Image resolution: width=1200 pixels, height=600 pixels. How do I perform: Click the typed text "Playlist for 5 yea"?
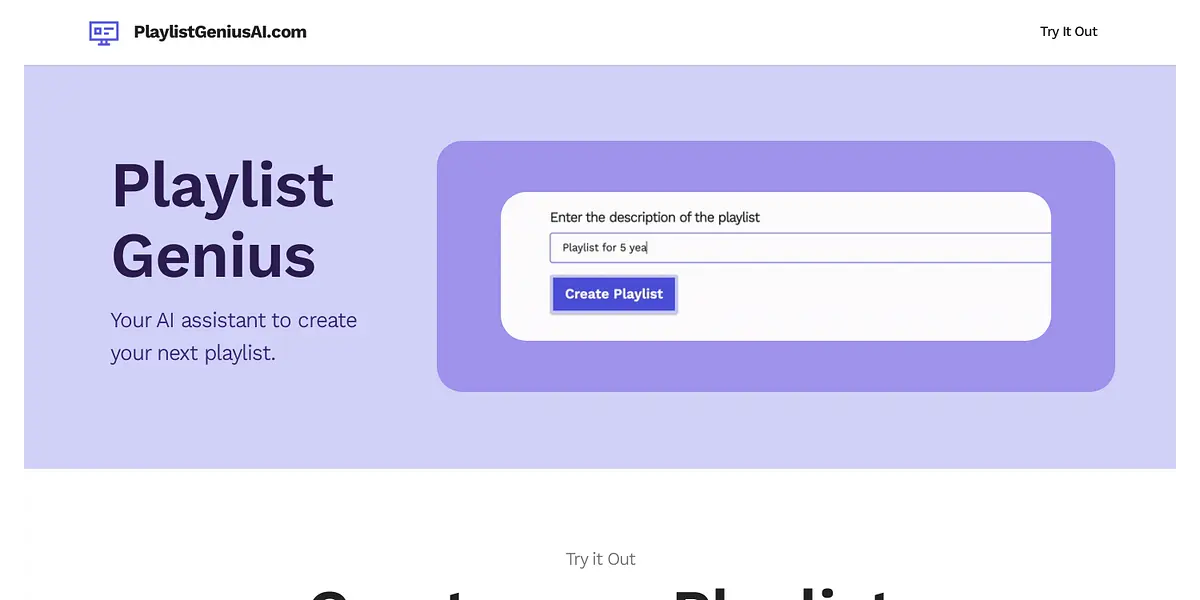[x=605, y=248]
